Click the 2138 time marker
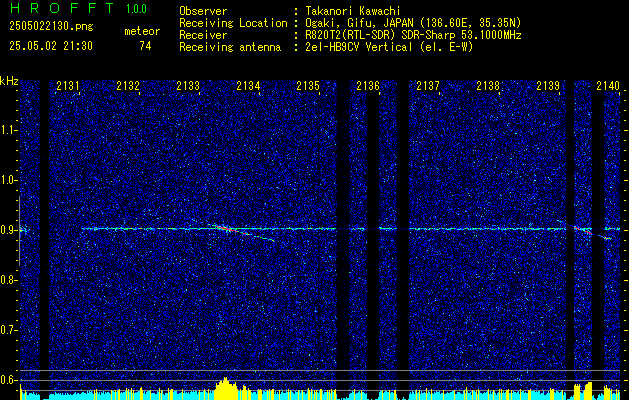Image resolution: width=629 pixels, height=400 pixels. tap(488, 86)
